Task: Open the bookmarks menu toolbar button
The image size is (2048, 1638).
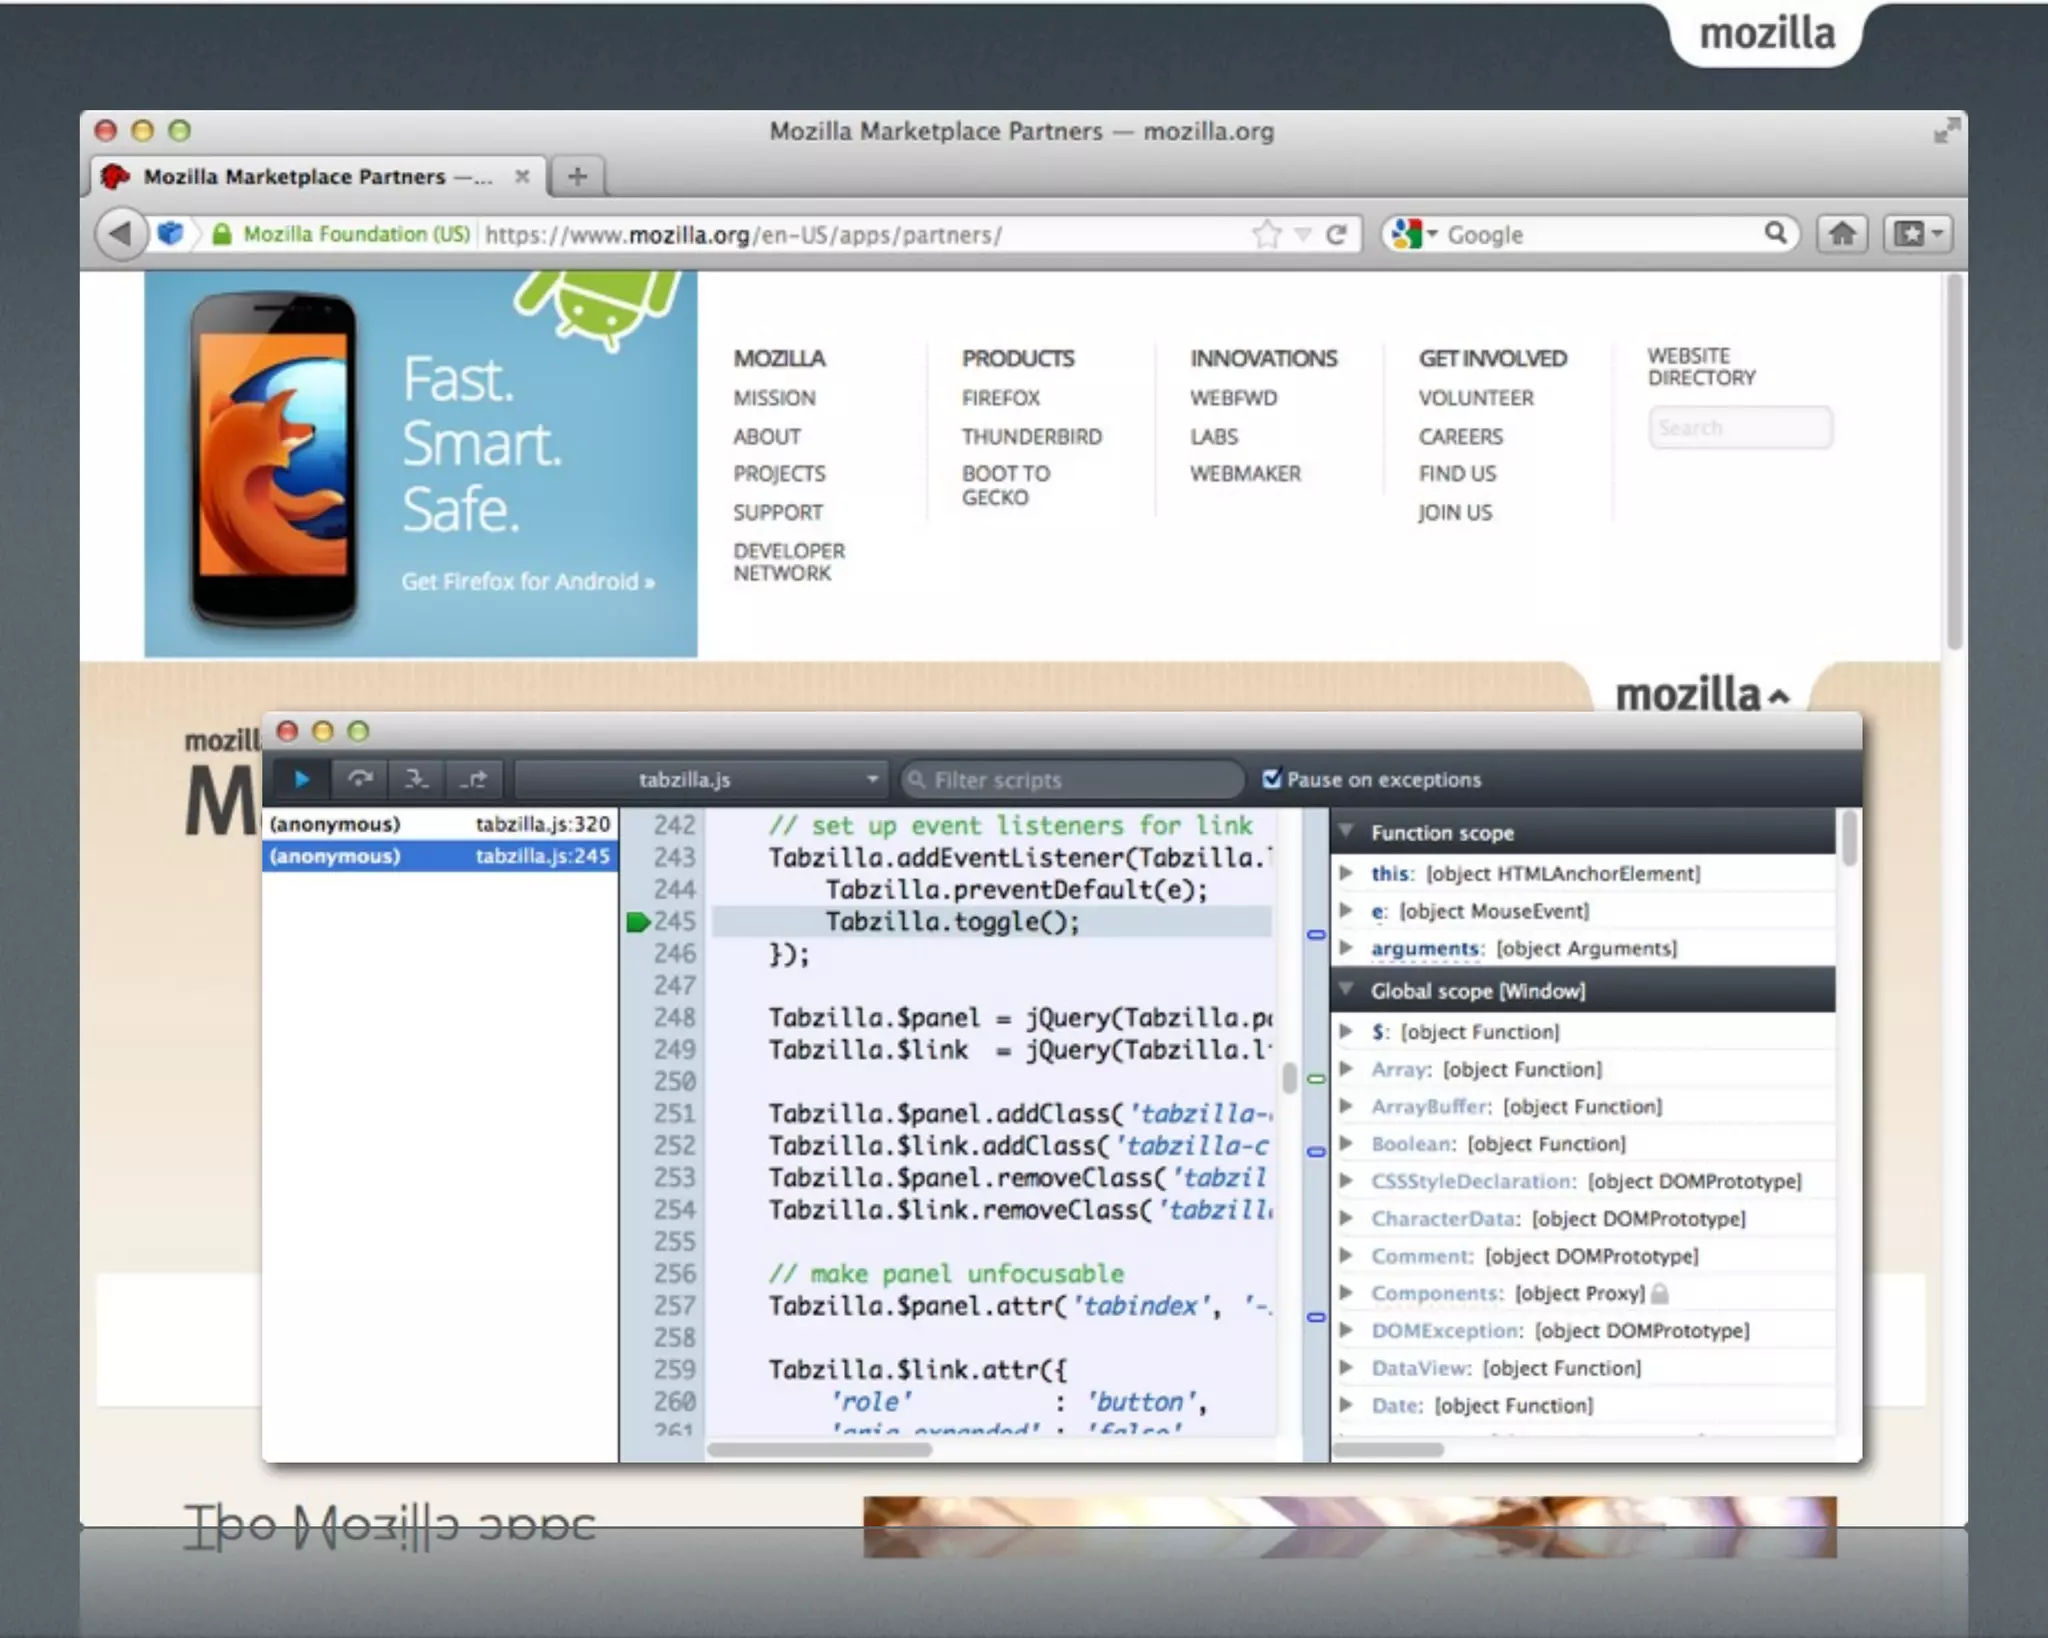Action: click(x=1918, y=234)
